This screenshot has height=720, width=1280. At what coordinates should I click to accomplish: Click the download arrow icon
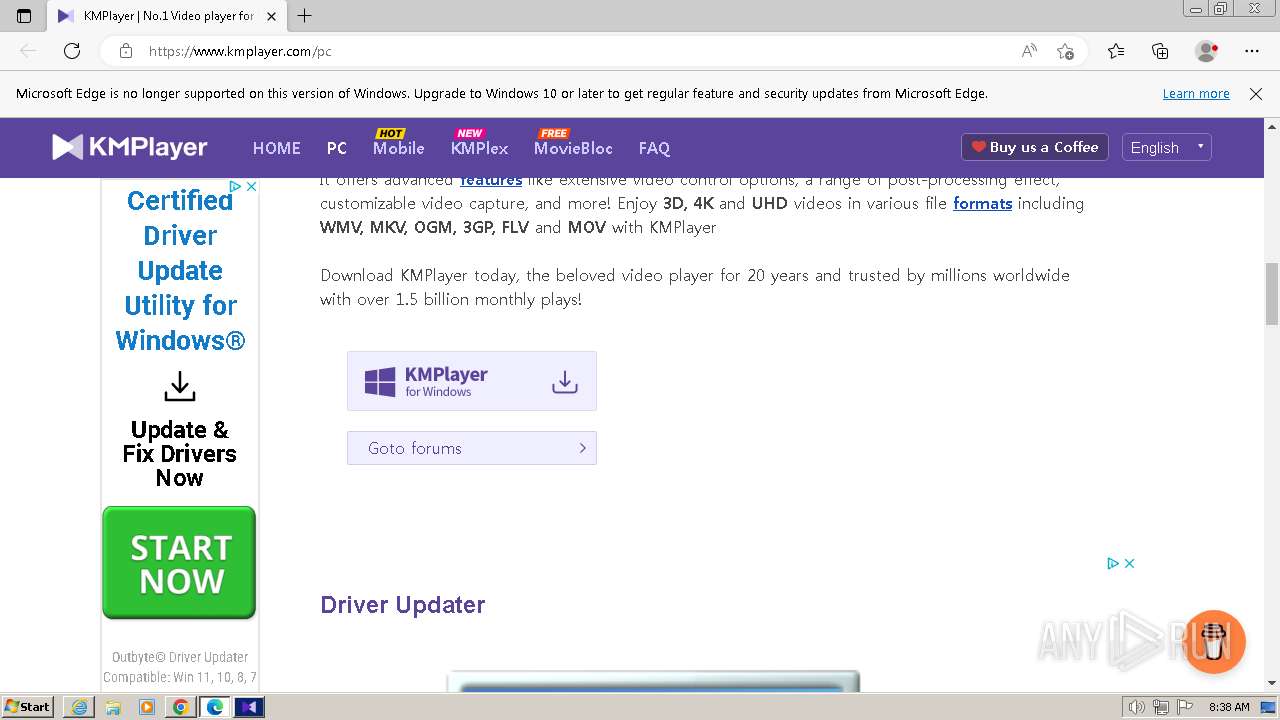tap(565, 382)
